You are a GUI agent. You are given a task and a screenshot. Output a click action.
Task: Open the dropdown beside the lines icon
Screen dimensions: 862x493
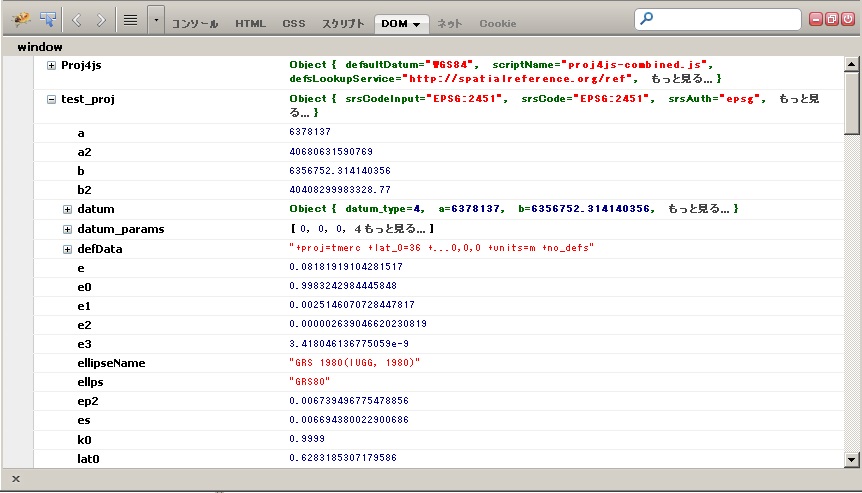155,19
